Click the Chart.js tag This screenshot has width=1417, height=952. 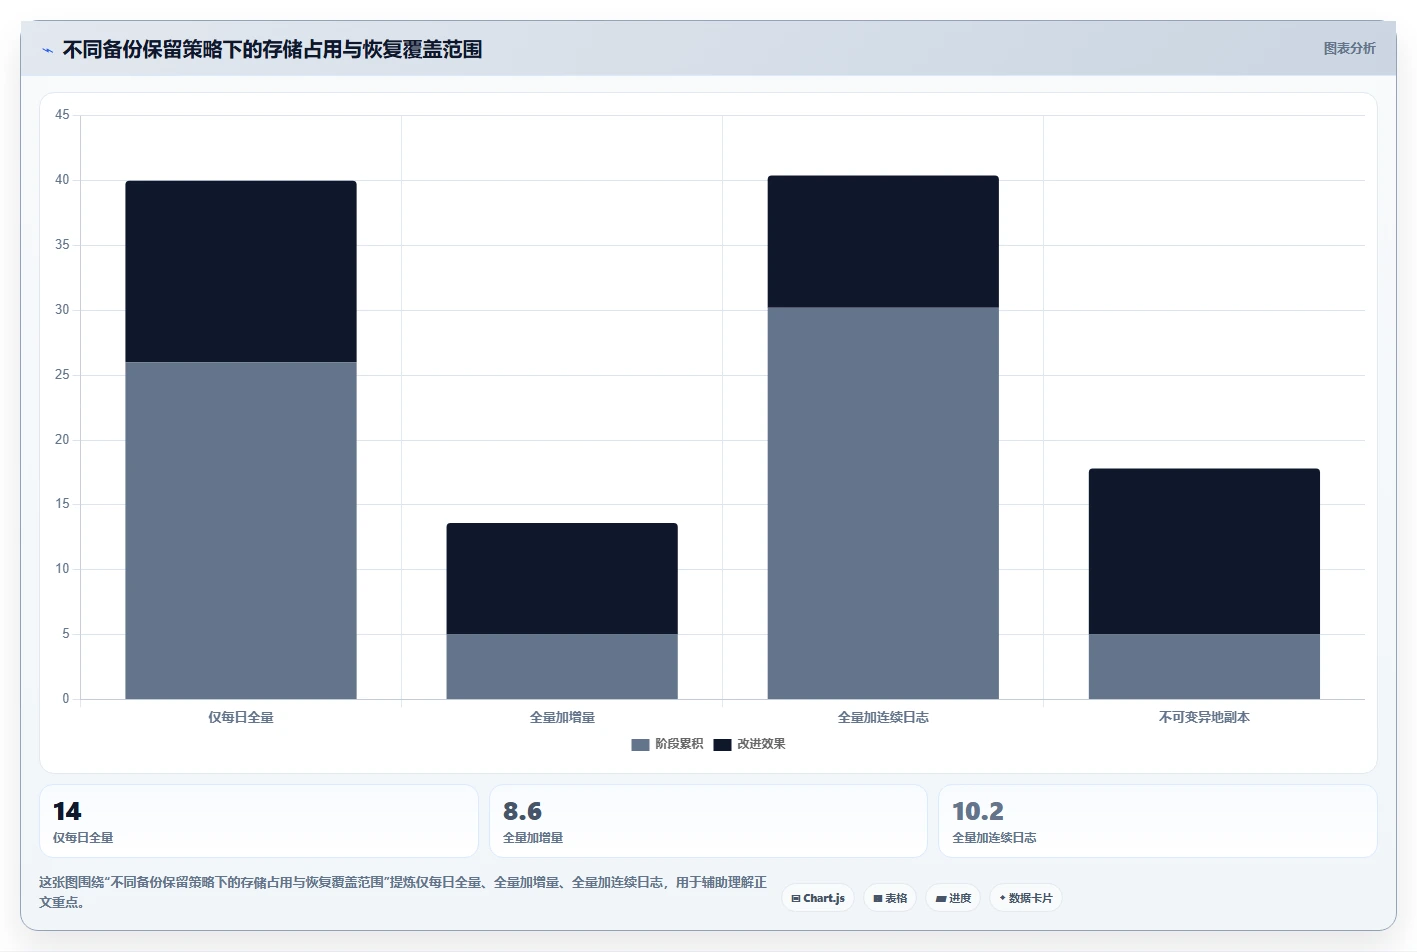point(818,898)
